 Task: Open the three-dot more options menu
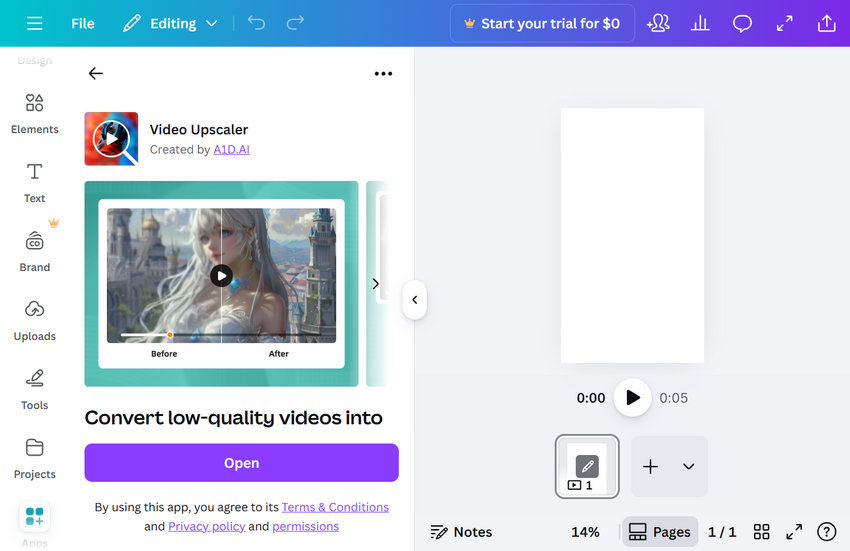pyautogui.click(x=383, y=73)
